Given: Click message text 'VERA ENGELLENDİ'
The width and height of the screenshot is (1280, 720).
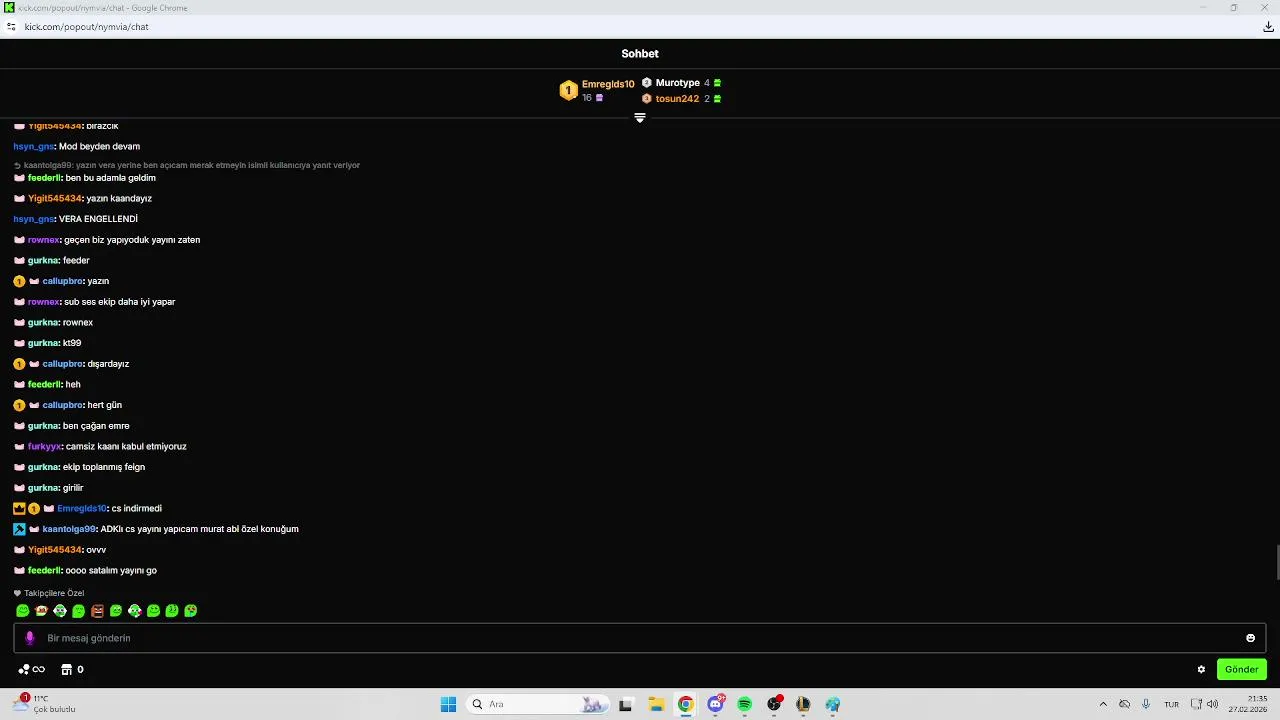Looking at the screenshot, I should tap(98, 219).
